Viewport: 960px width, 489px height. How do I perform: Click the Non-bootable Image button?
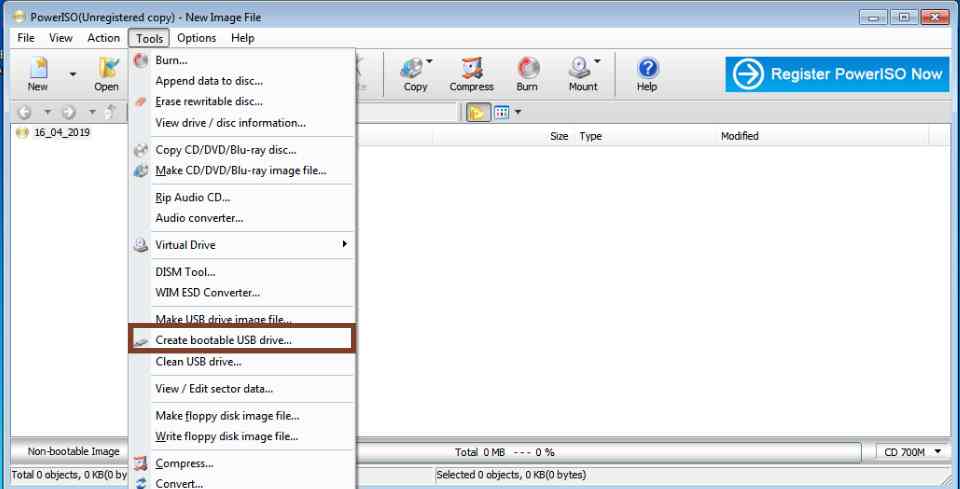(x=73, y=452)
